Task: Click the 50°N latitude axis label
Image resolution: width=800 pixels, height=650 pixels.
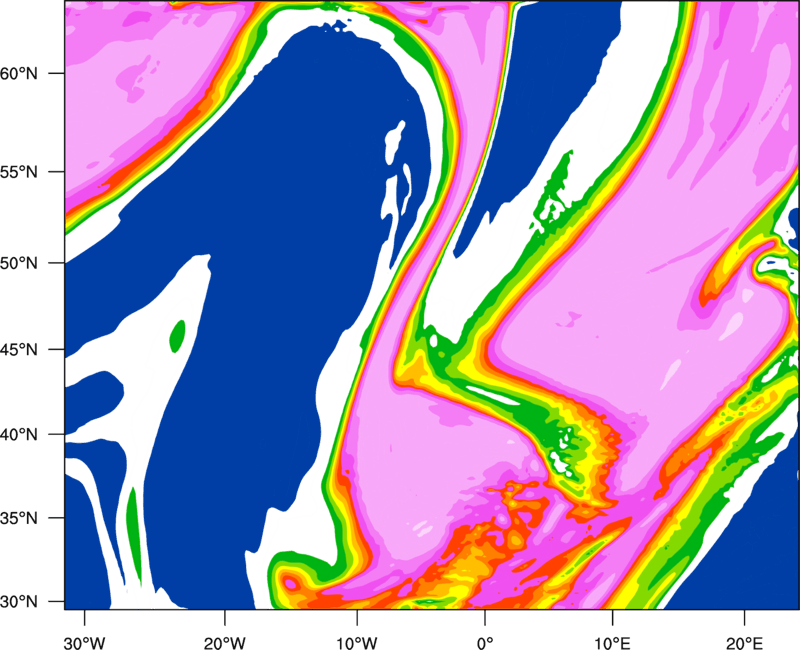Action: [19, 263]
